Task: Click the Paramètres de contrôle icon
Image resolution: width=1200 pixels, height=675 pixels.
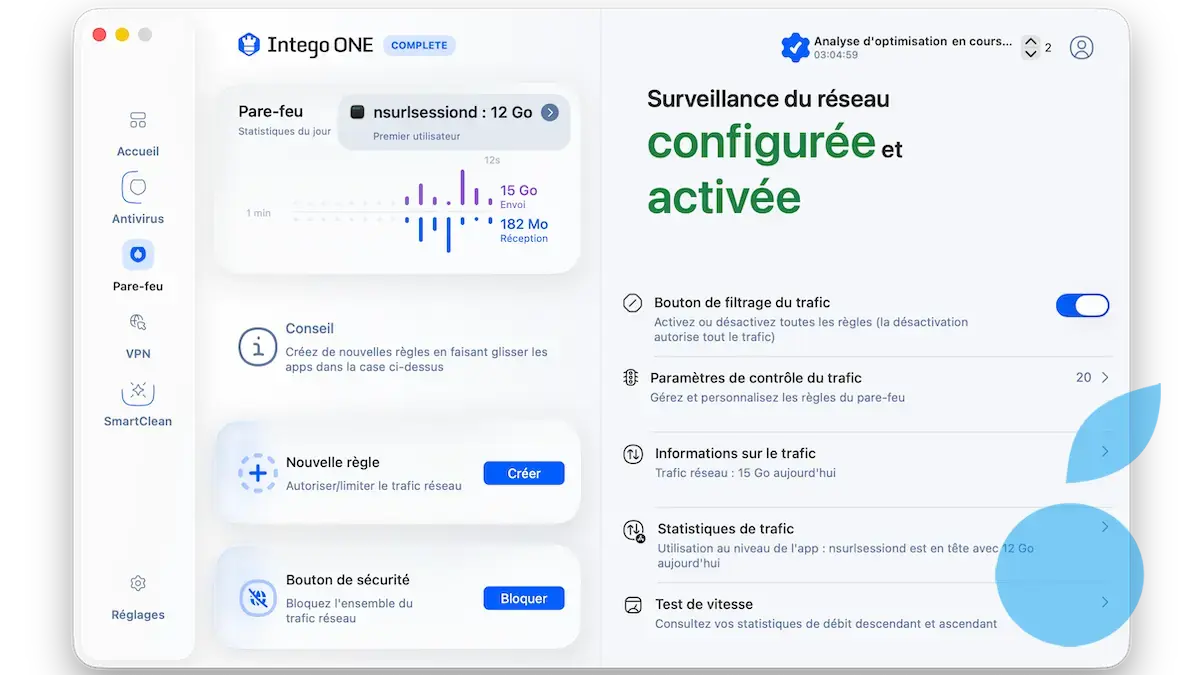Action: pyautogui.click(x=631, y=378)
